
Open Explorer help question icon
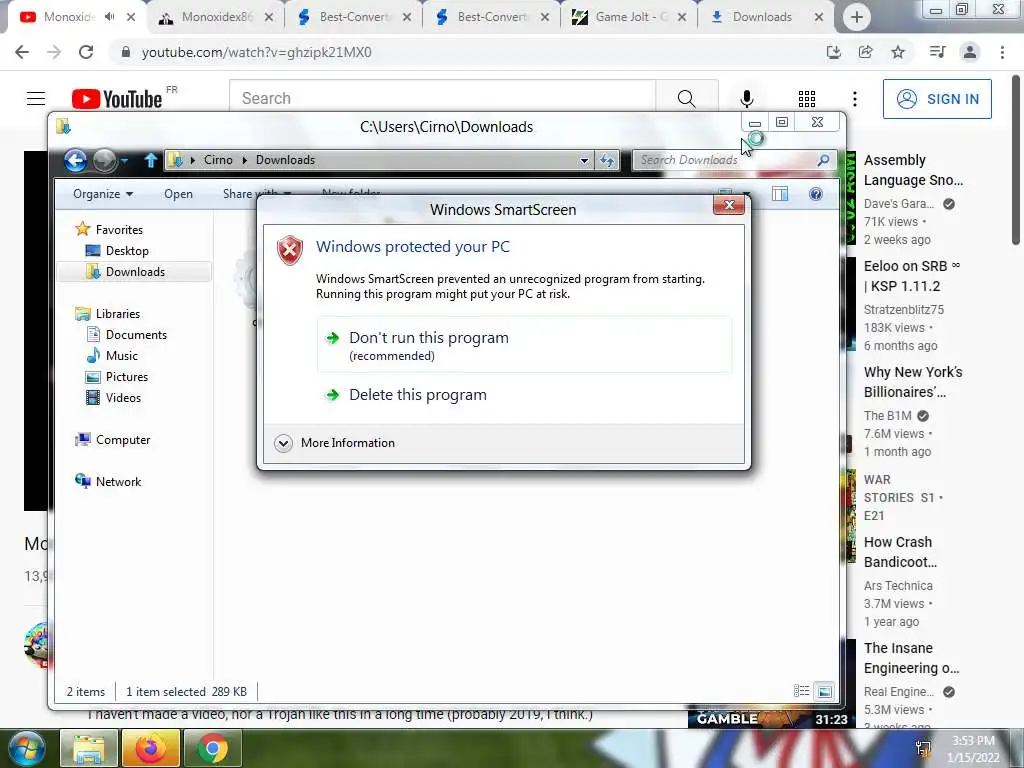816,194
